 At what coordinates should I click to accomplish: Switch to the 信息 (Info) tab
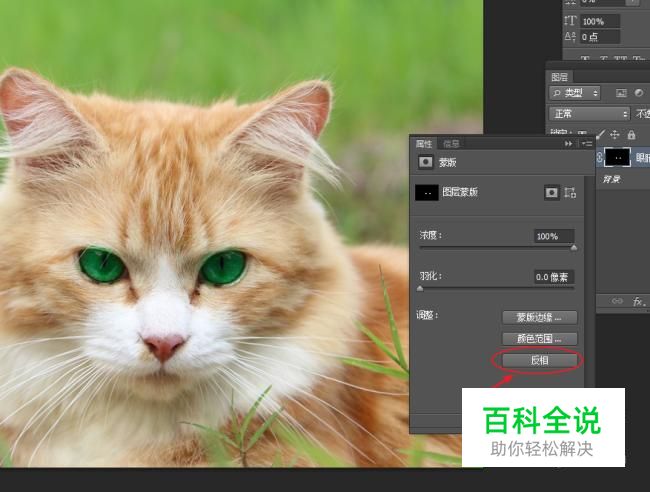click(451, 144)
